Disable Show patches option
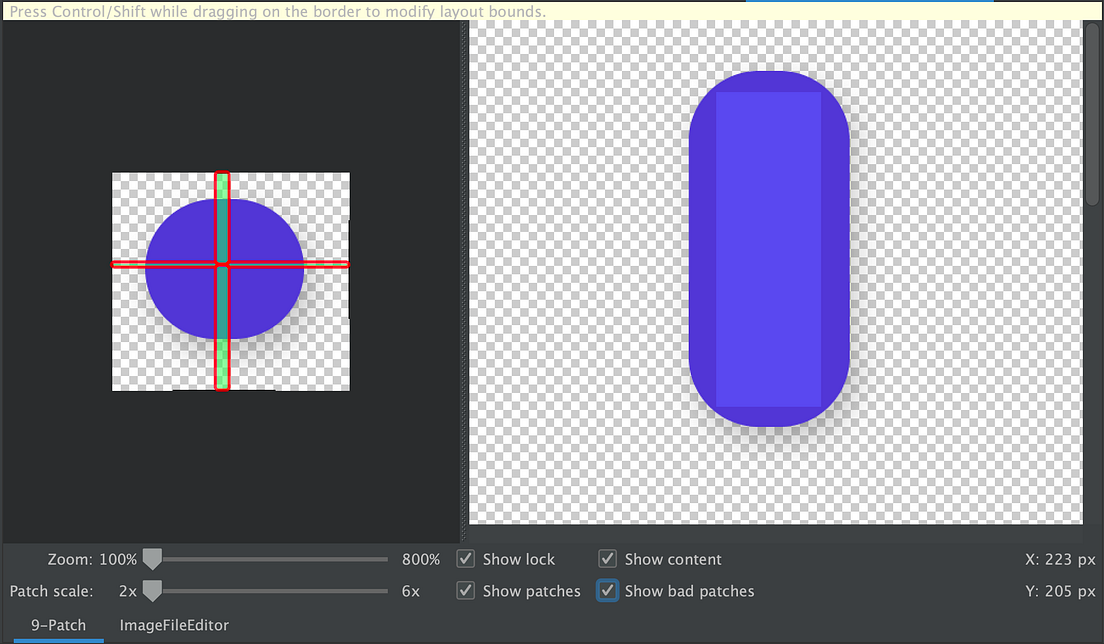Image resolution: width=1104 pixels, height=644 pixels. (x=465, y=591)
